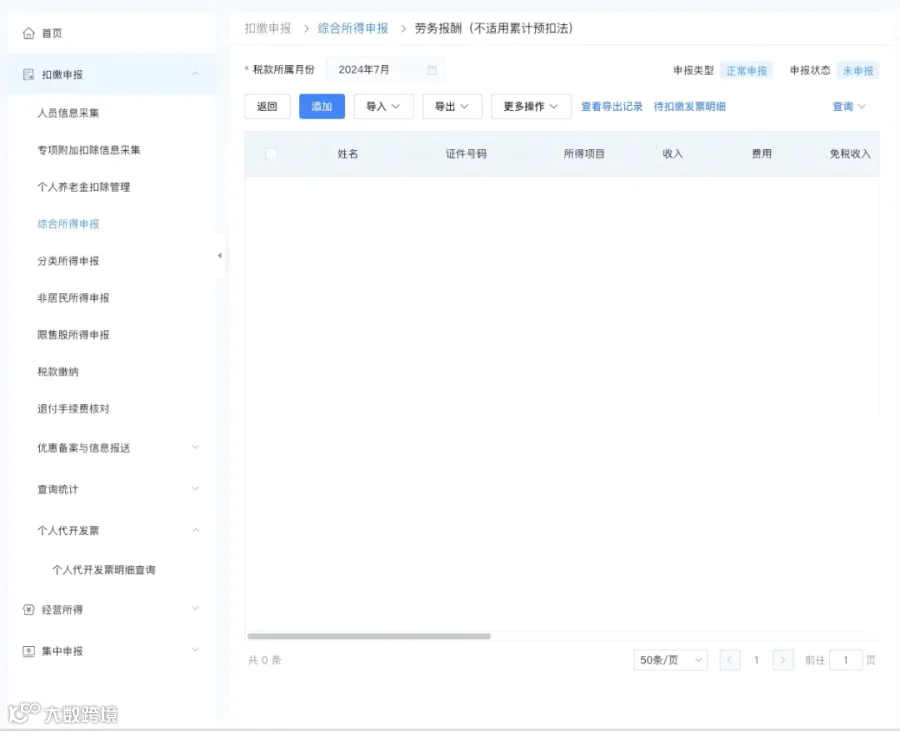900x731 pixels.
Task: Select 综合所得申报 in the sidebar
Action: [68, 224]
